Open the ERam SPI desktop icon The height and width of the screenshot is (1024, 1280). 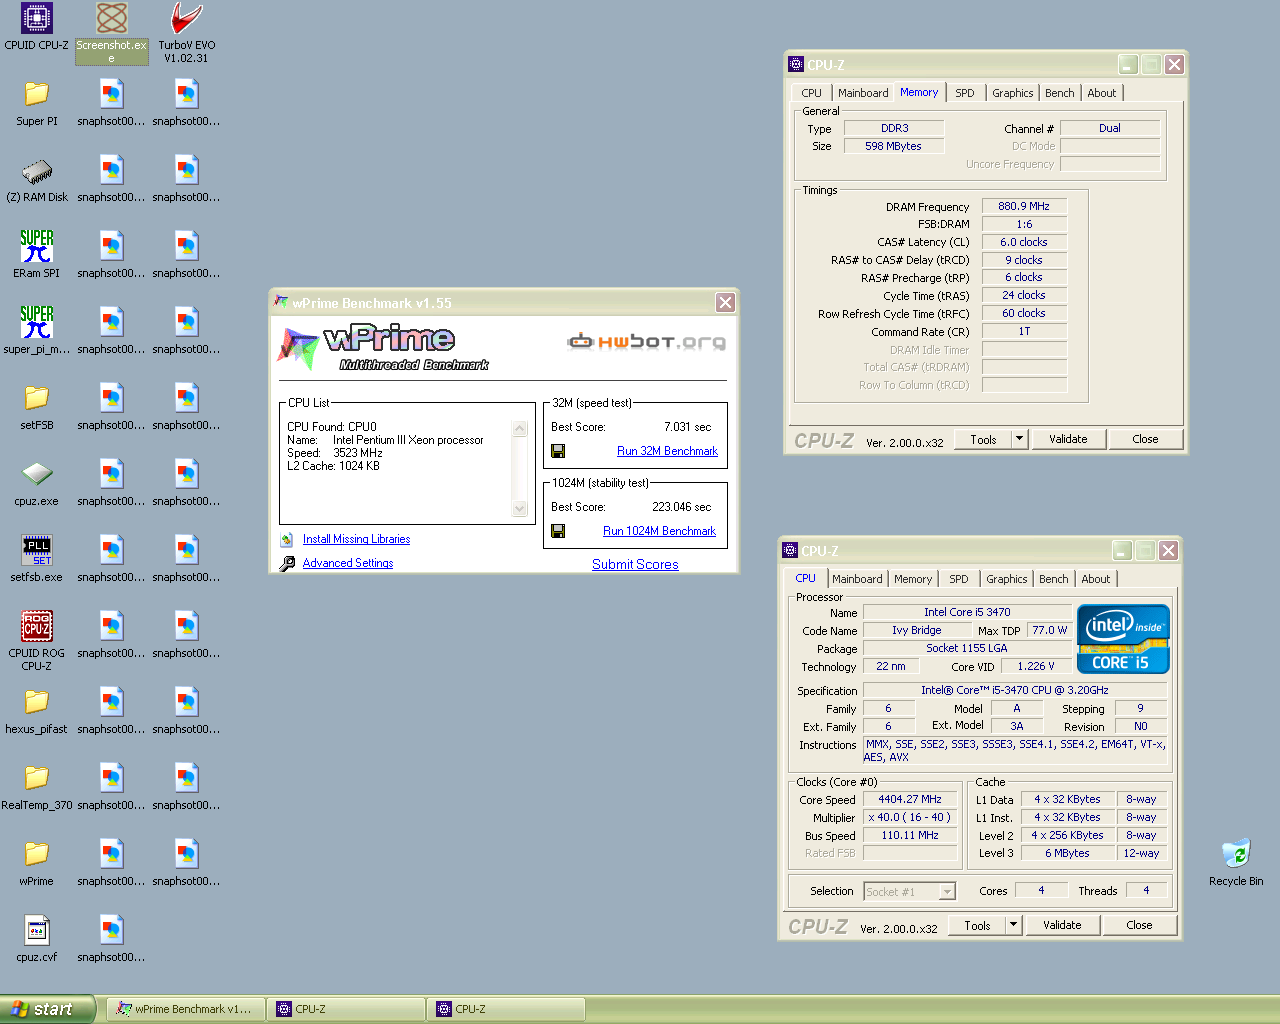37,255
